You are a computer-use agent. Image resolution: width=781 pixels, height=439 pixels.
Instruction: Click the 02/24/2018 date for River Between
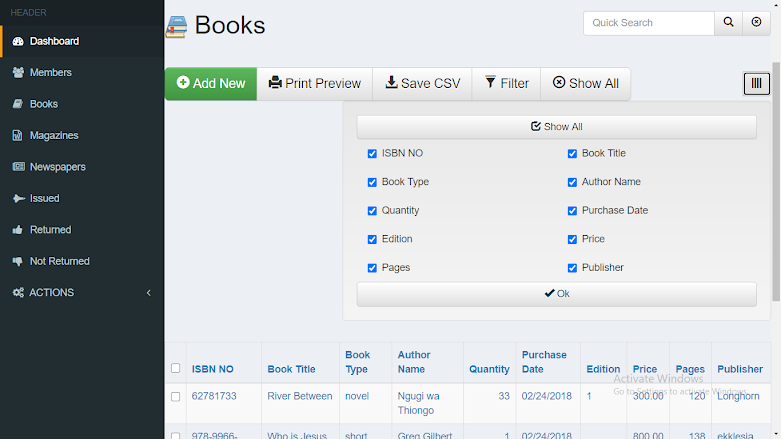tap(546, 396)
